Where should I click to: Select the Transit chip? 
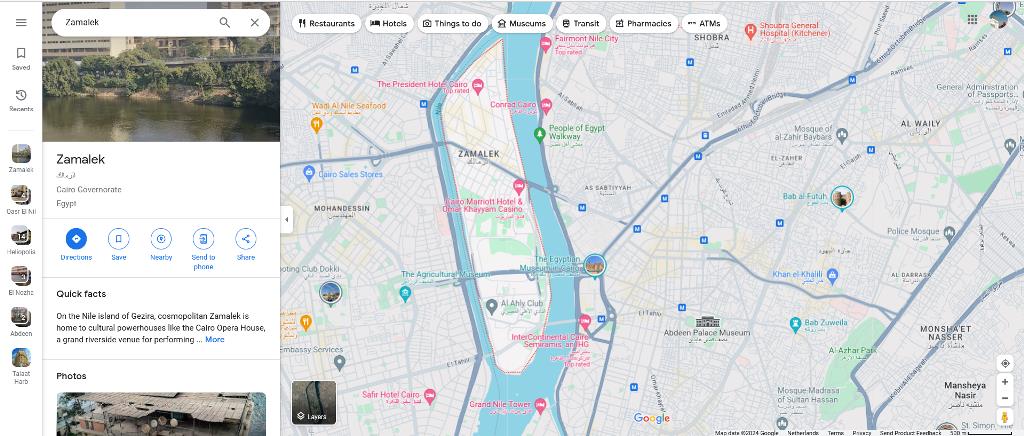pyautogui.click(x=581, y=23)
